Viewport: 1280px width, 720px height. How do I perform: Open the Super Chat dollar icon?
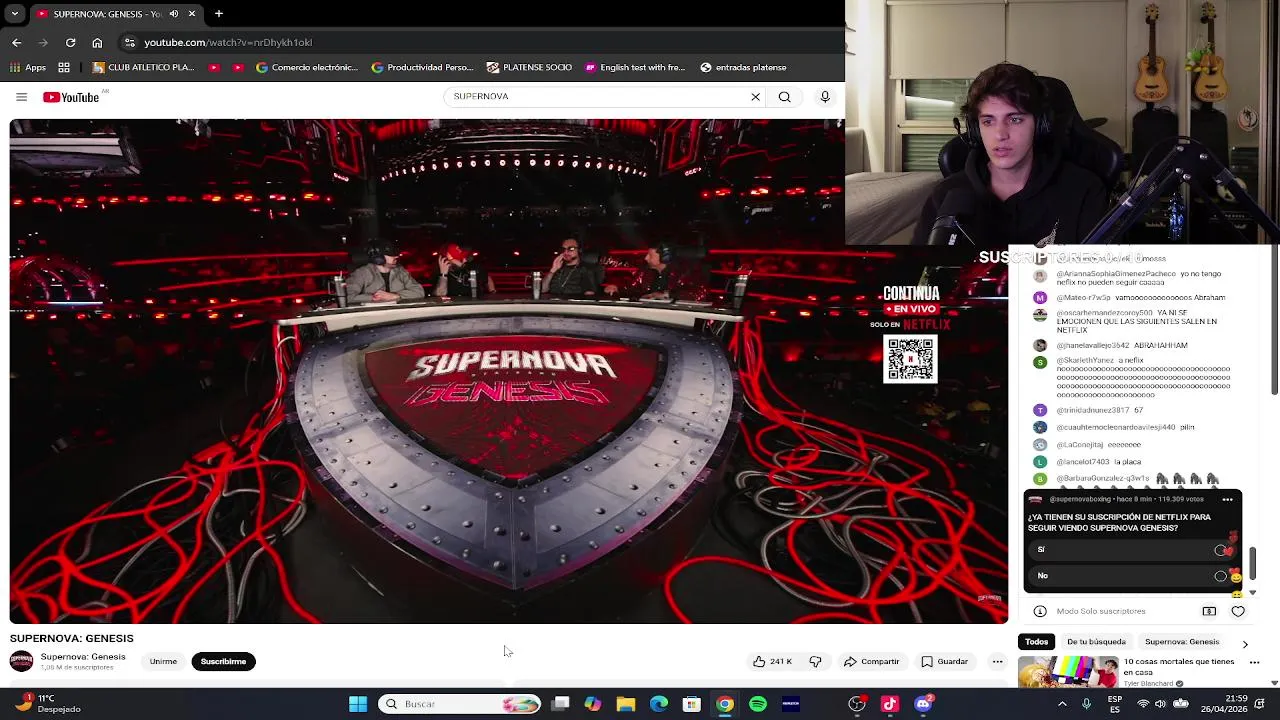tap(1209, 611)
